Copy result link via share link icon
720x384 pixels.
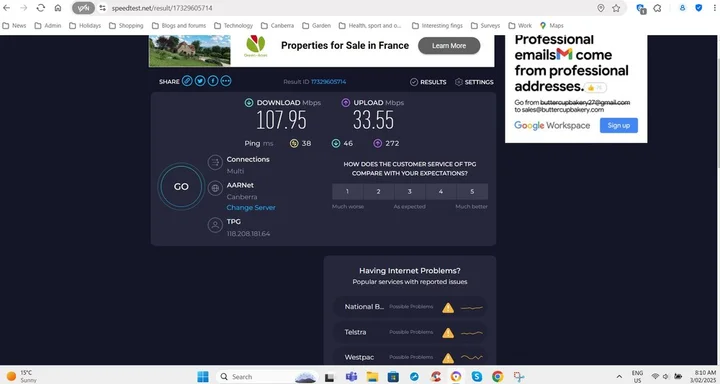pos(187,81)
